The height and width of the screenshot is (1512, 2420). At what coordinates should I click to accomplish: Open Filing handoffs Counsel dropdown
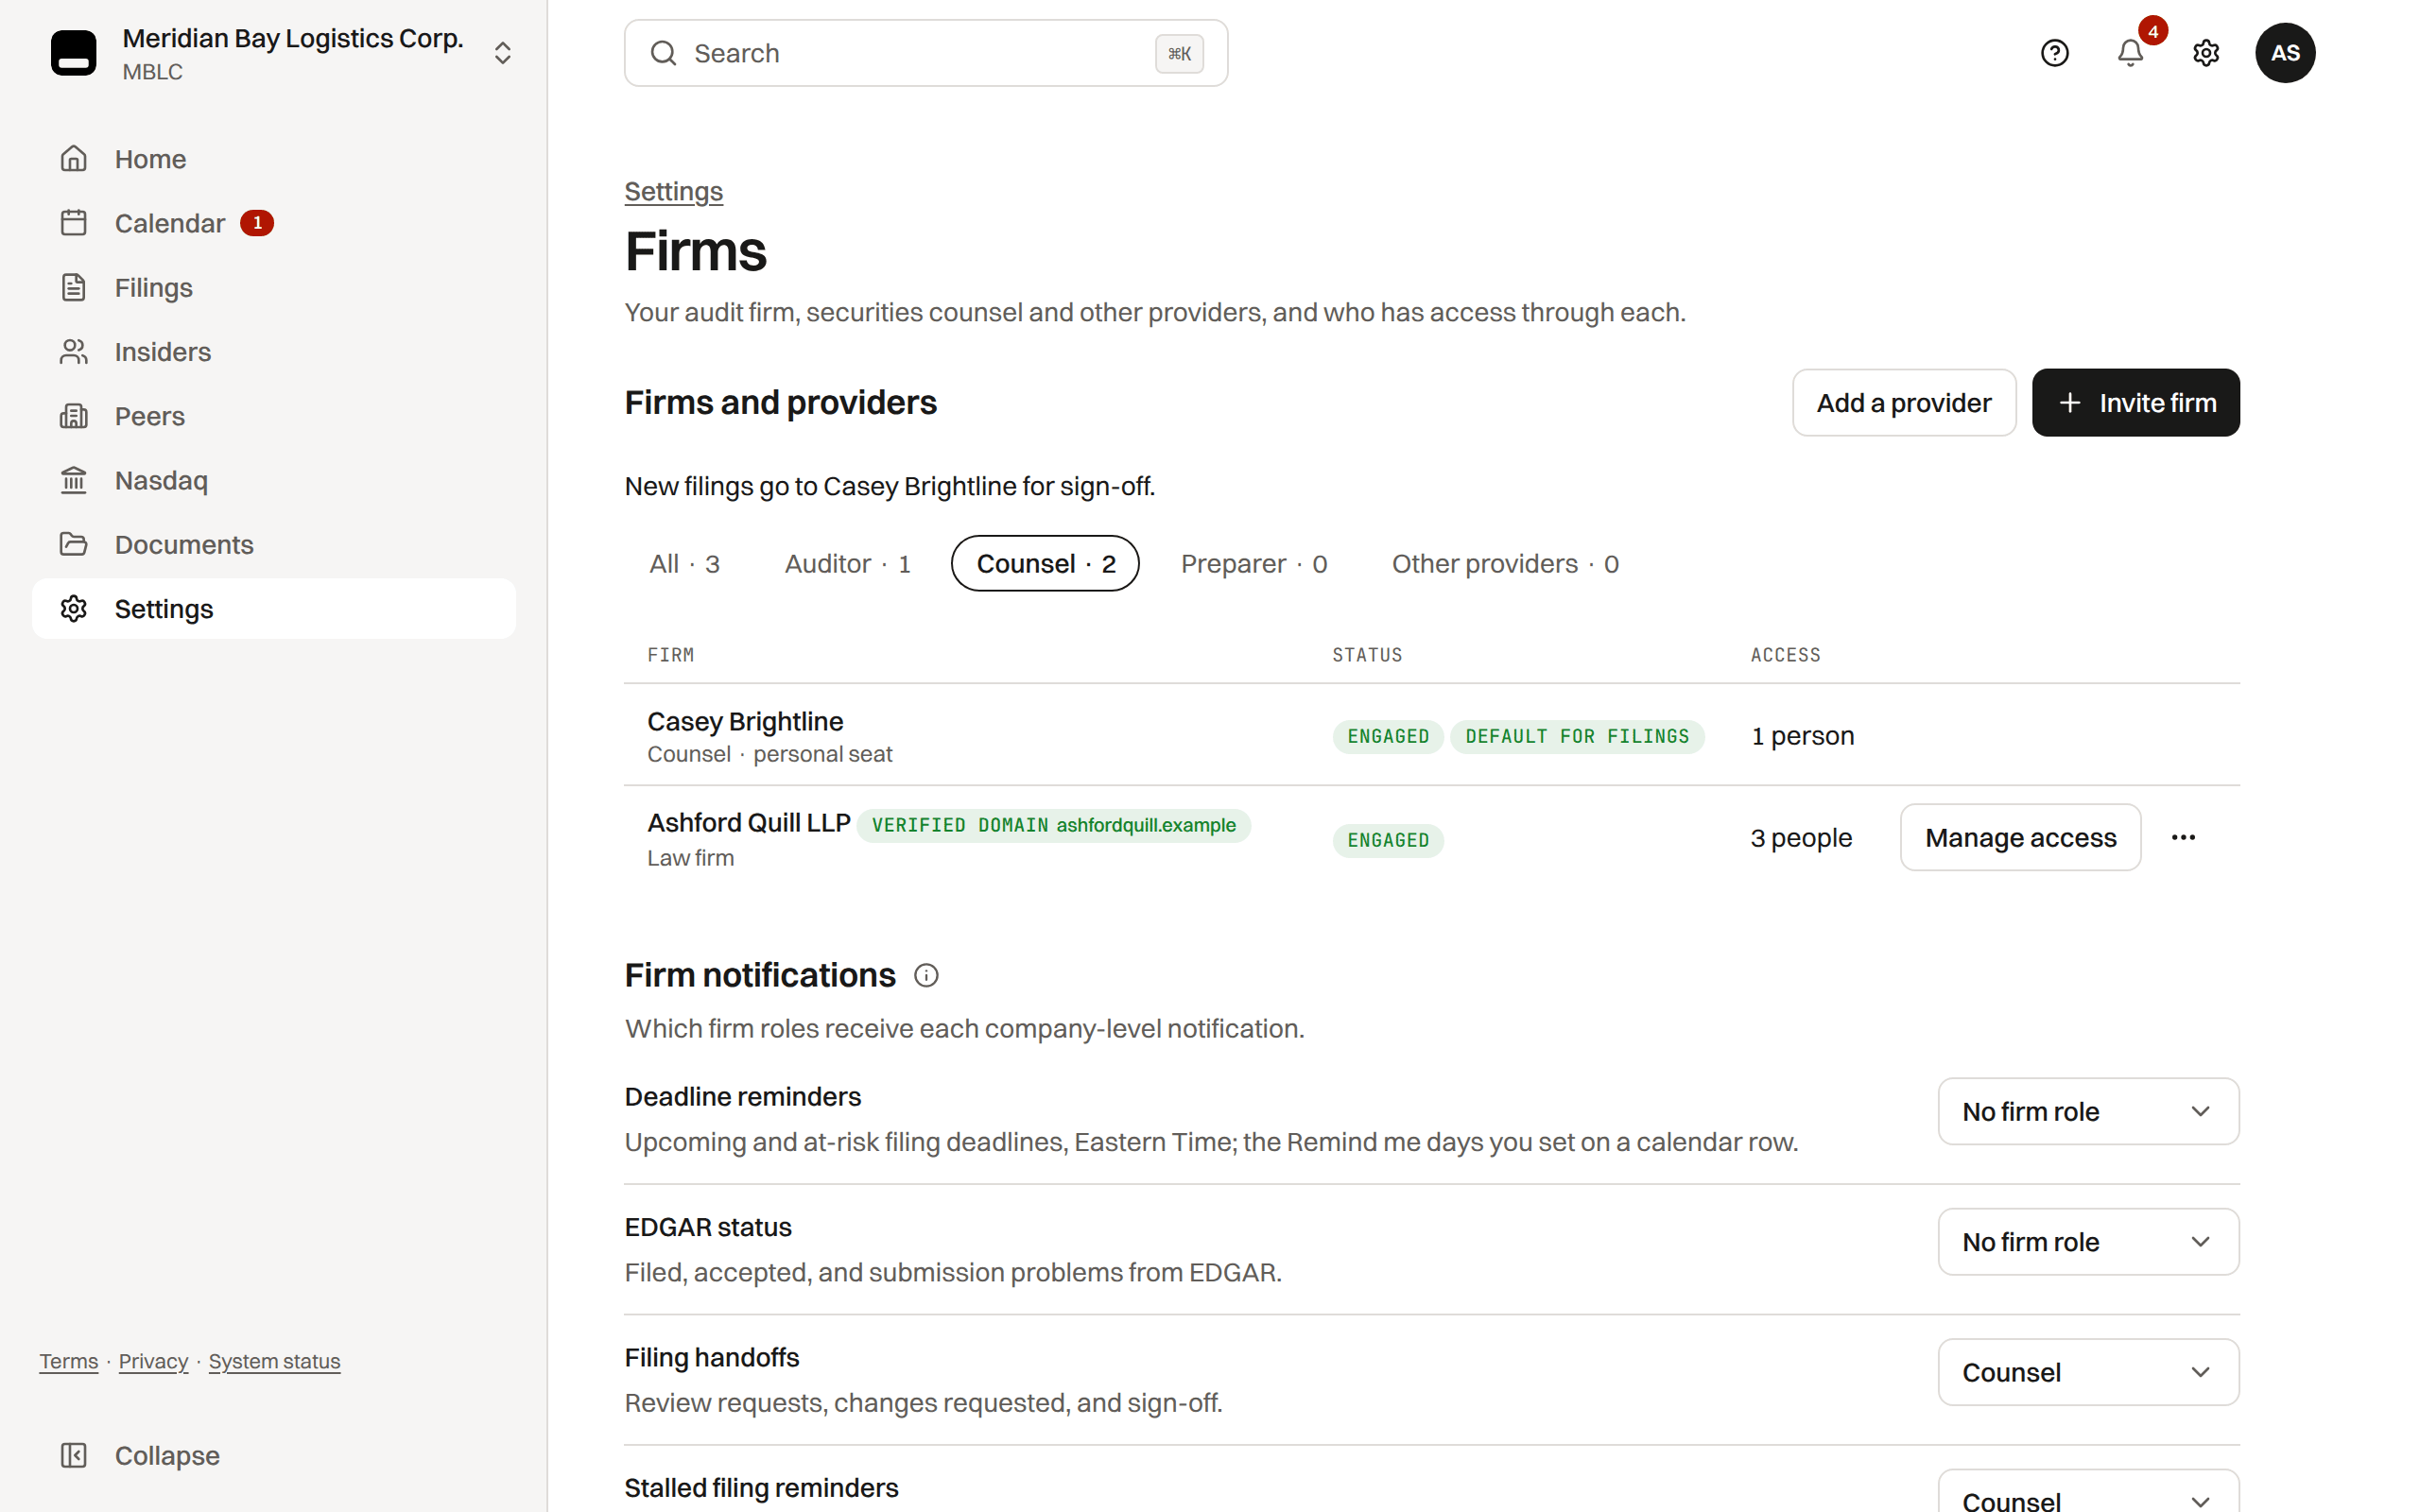click(2088, 1372)
